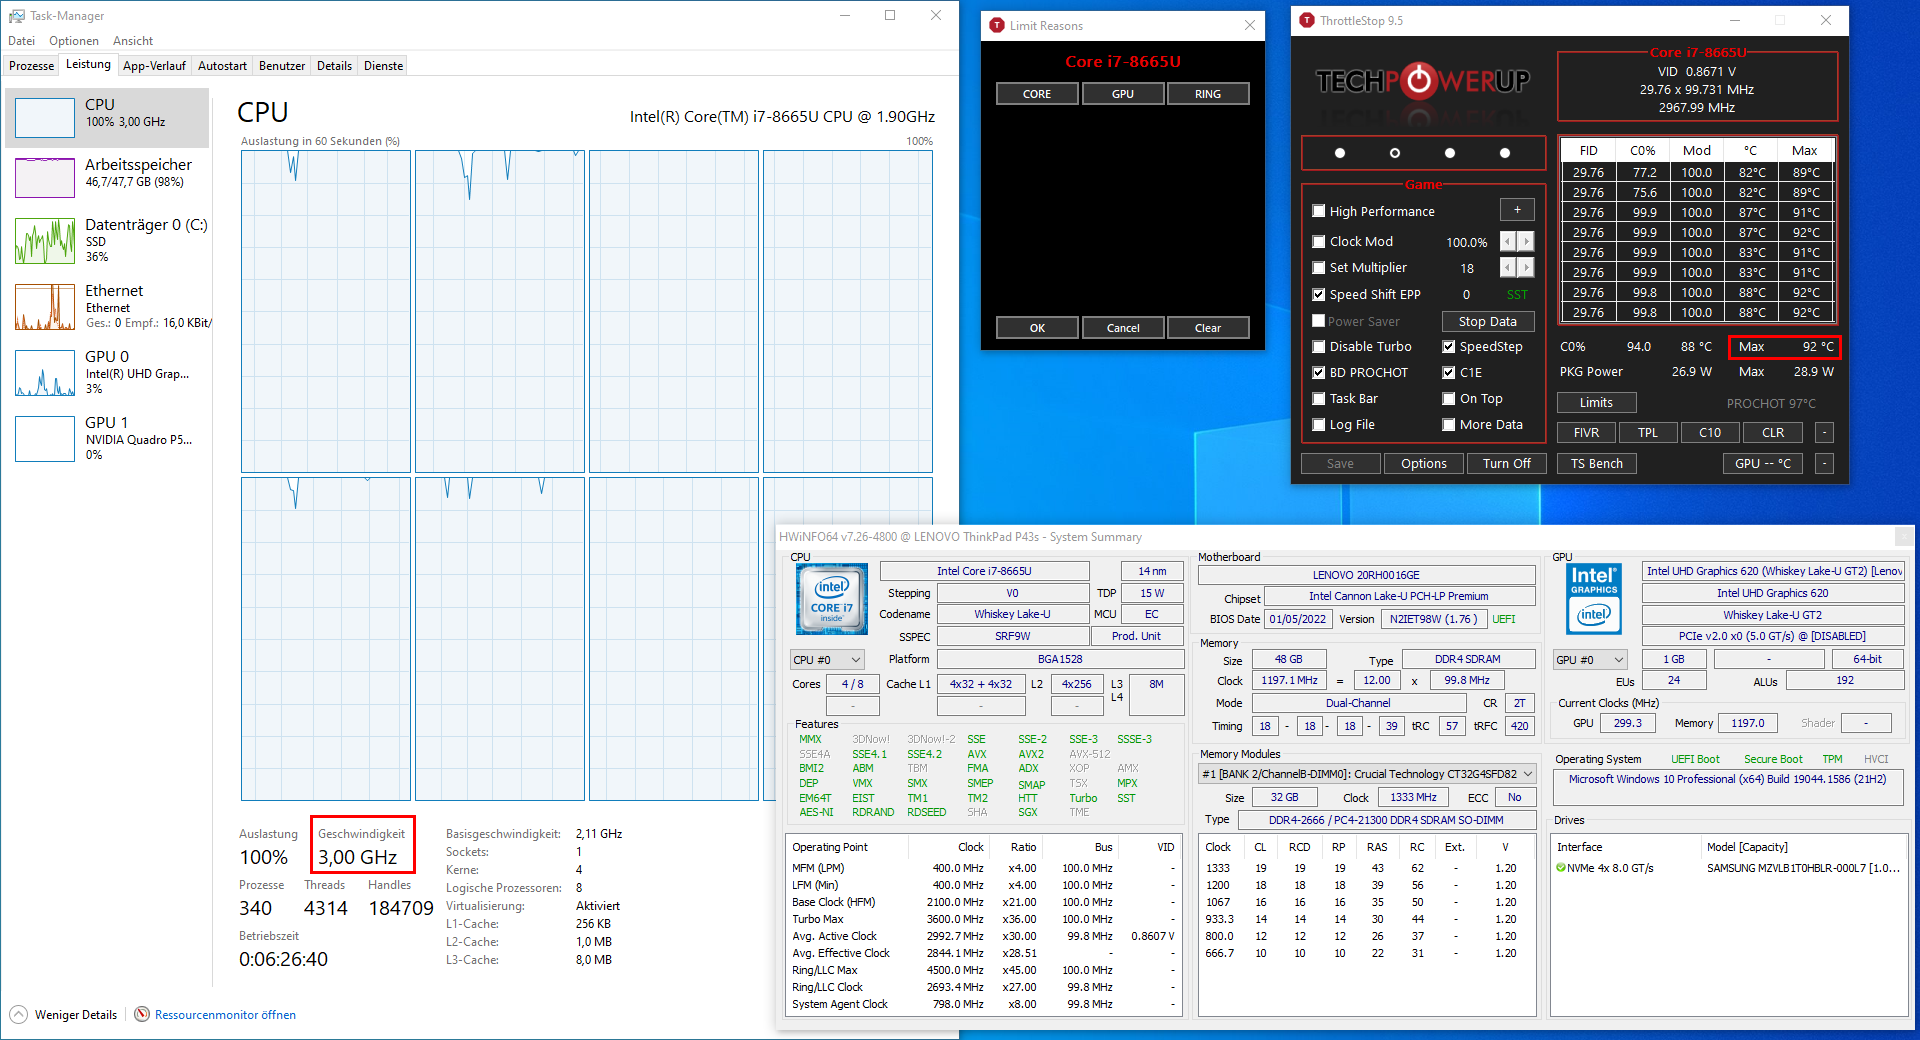Increase the Clock Mod value with right arrow
The image size is (1920, 1040).
click(x=1526, y=241)
